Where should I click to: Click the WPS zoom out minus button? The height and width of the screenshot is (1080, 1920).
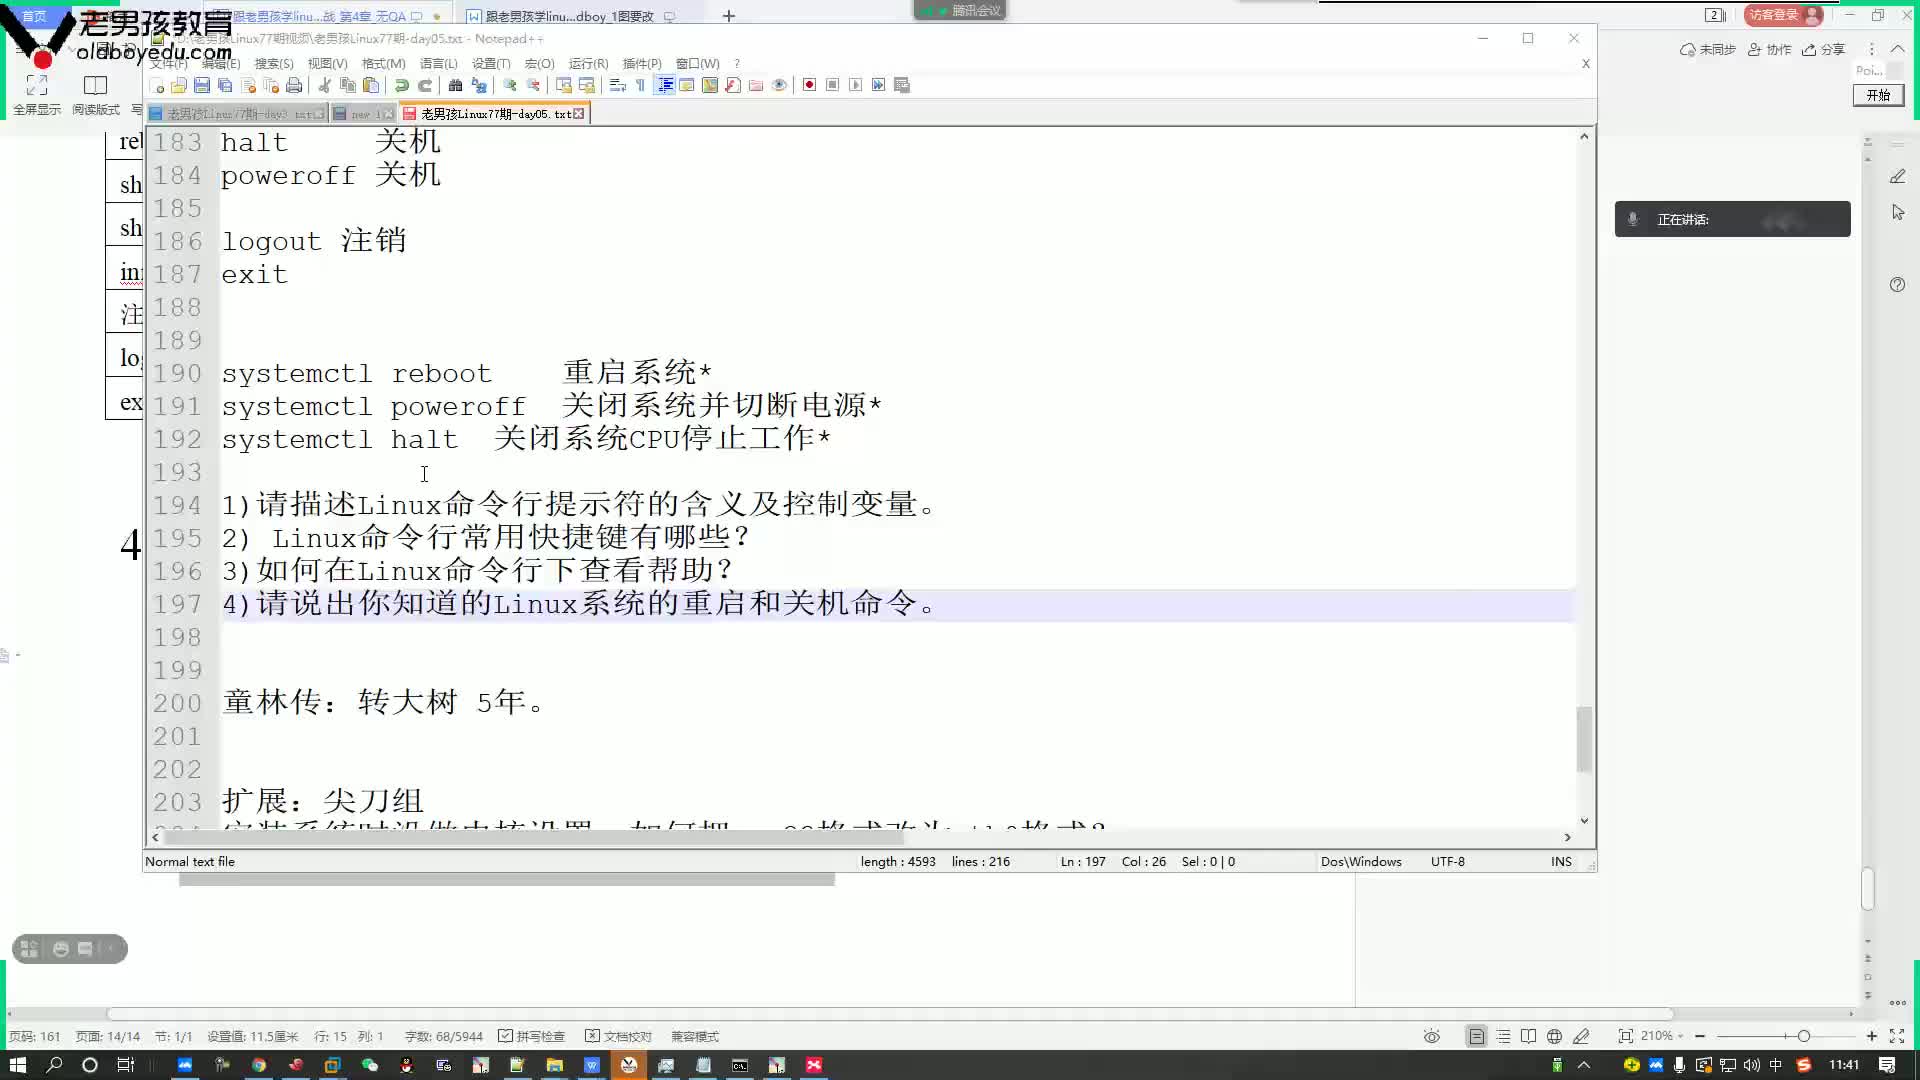pyautogui.click(x=1700, y=1036)
